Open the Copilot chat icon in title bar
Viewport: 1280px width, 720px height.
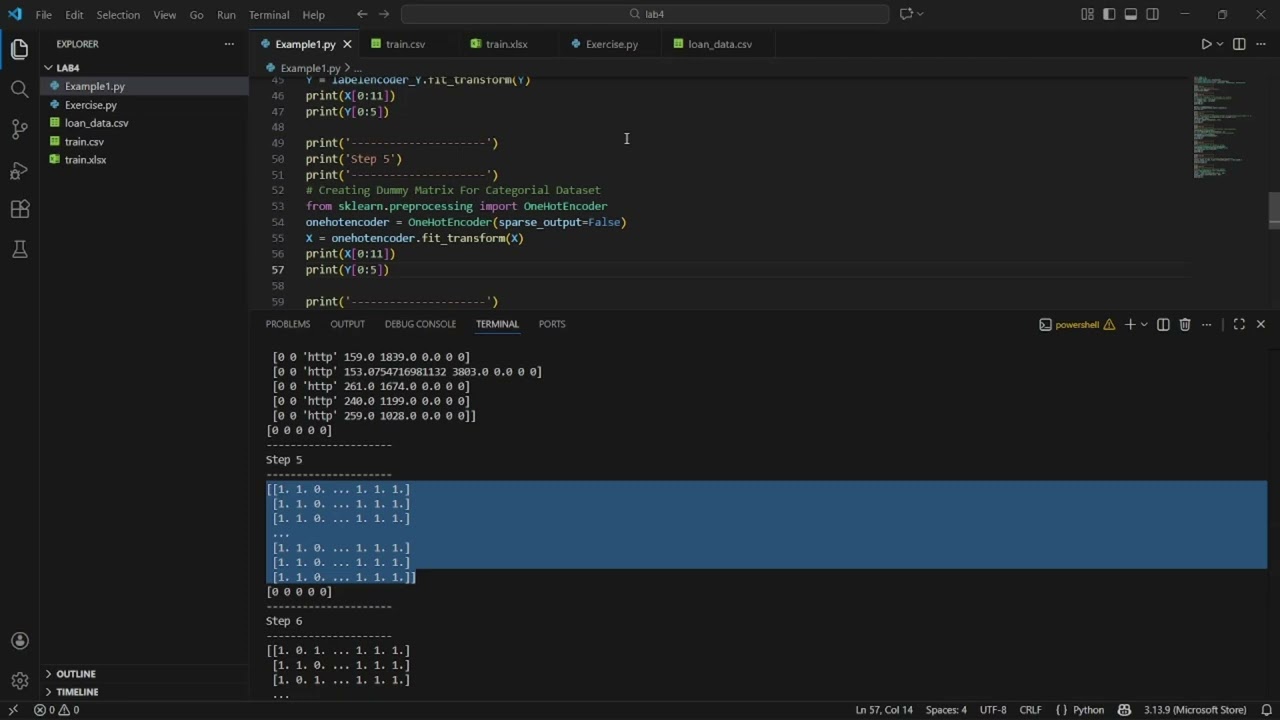[906, 14]
